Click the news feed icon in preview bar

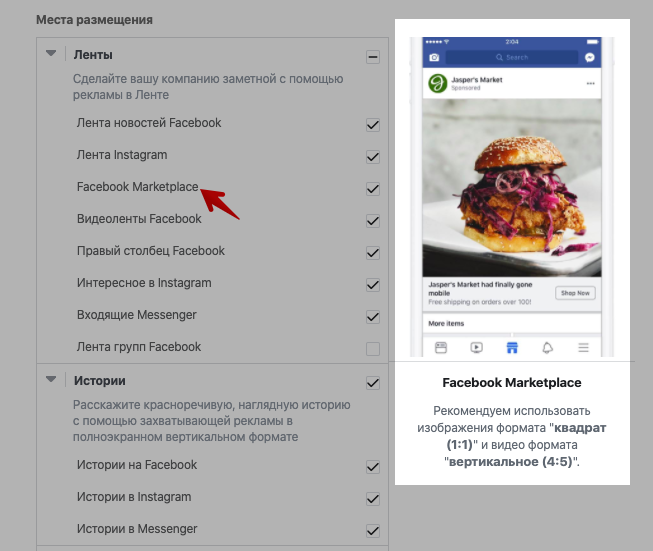pyautogui.click(x=441, y=347)
